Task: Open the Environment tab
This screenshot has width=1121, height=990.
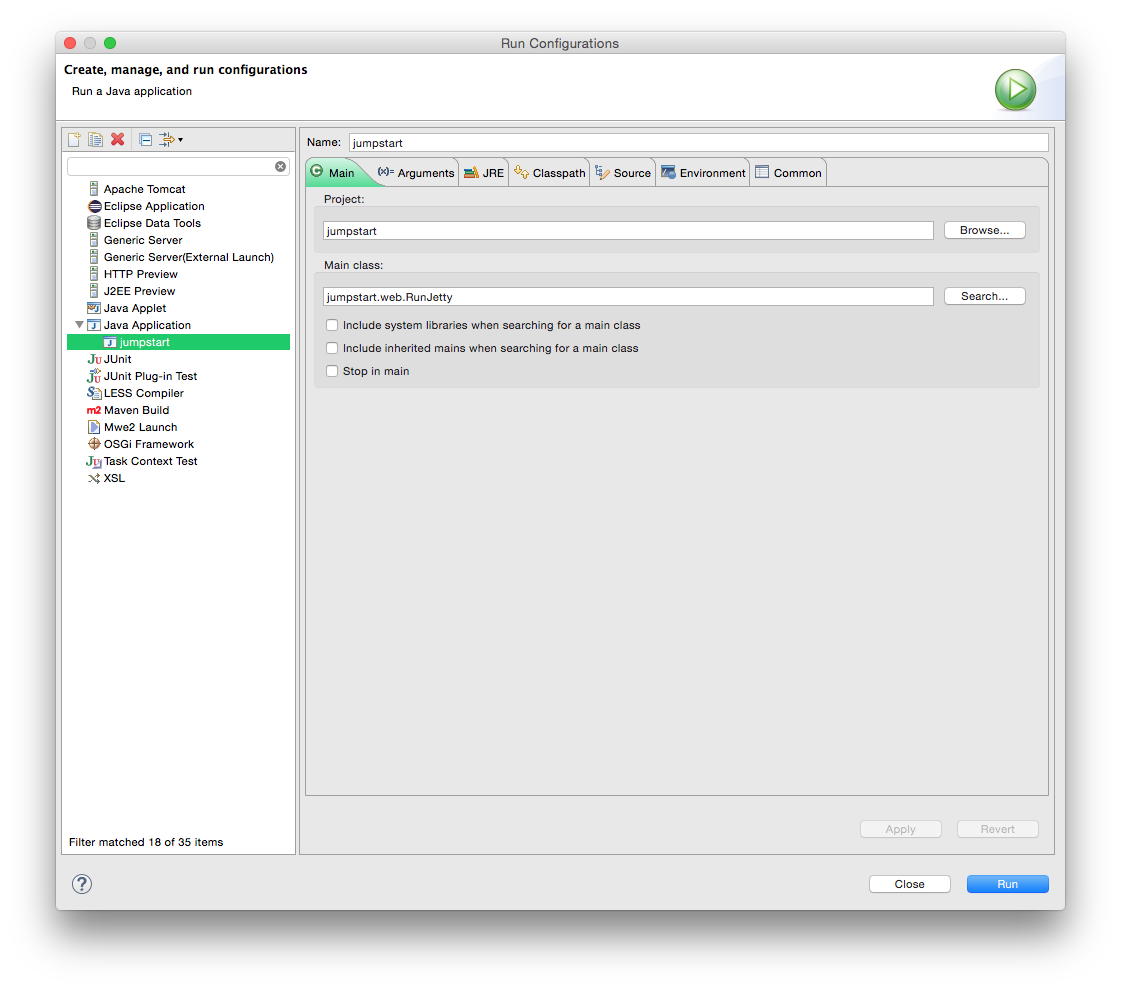Action: (x=703, y=173)
